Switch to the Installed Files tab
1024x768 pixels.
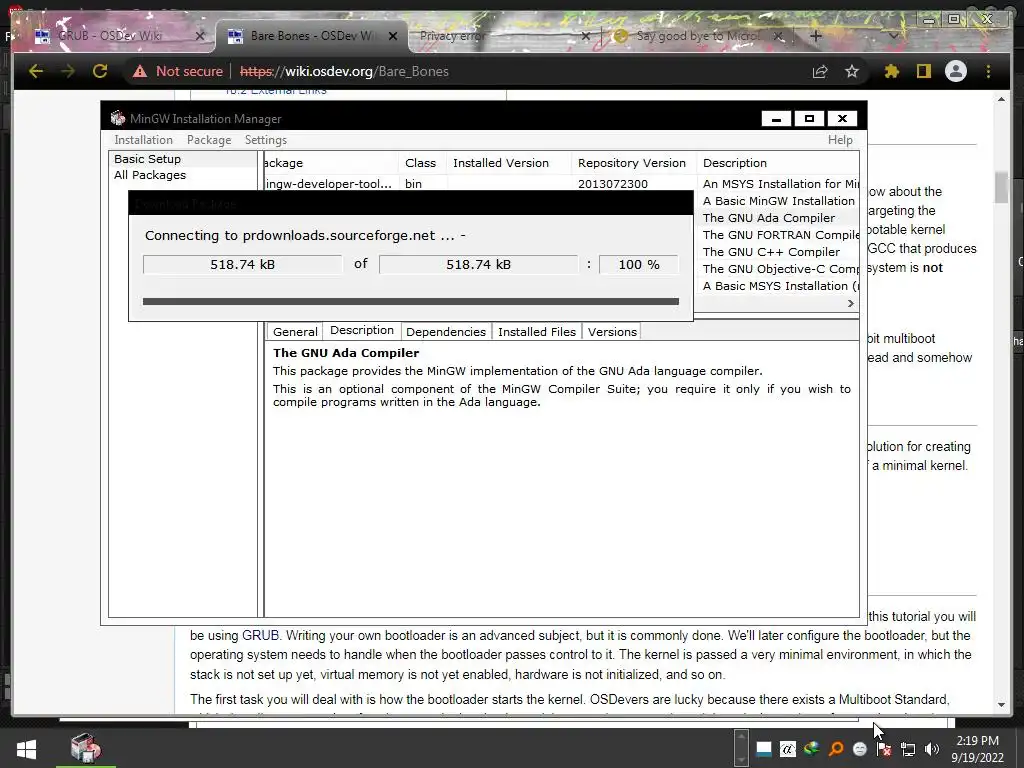[x=537, y=332]
